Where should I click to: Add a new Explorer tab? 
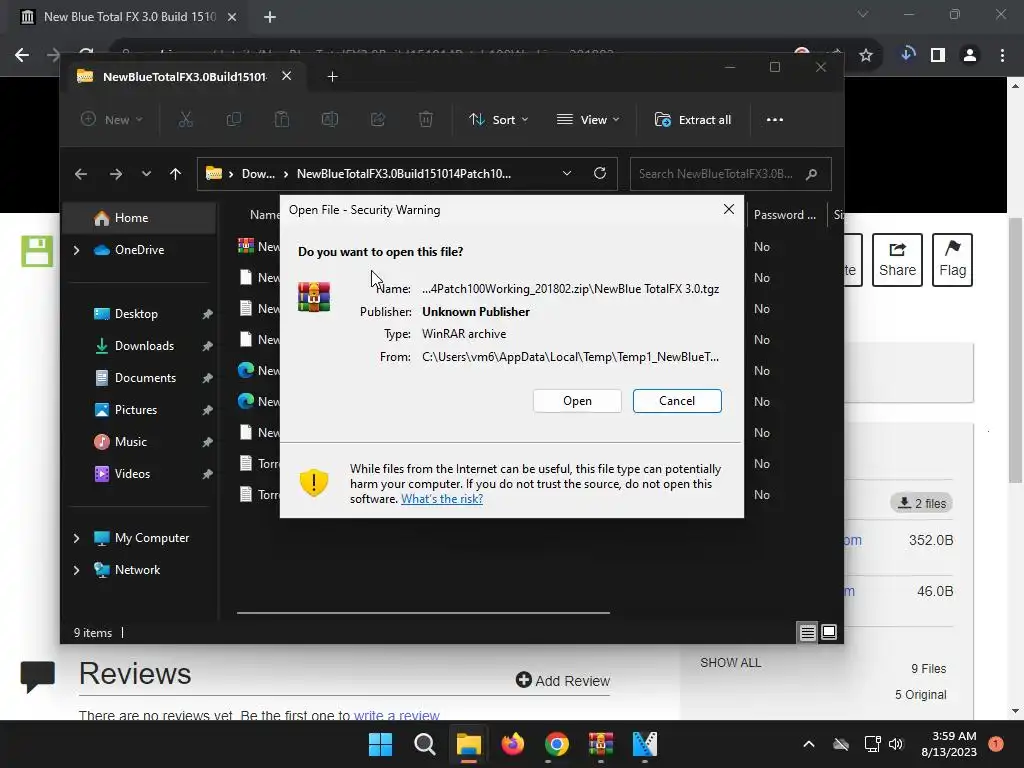[332, 77]
